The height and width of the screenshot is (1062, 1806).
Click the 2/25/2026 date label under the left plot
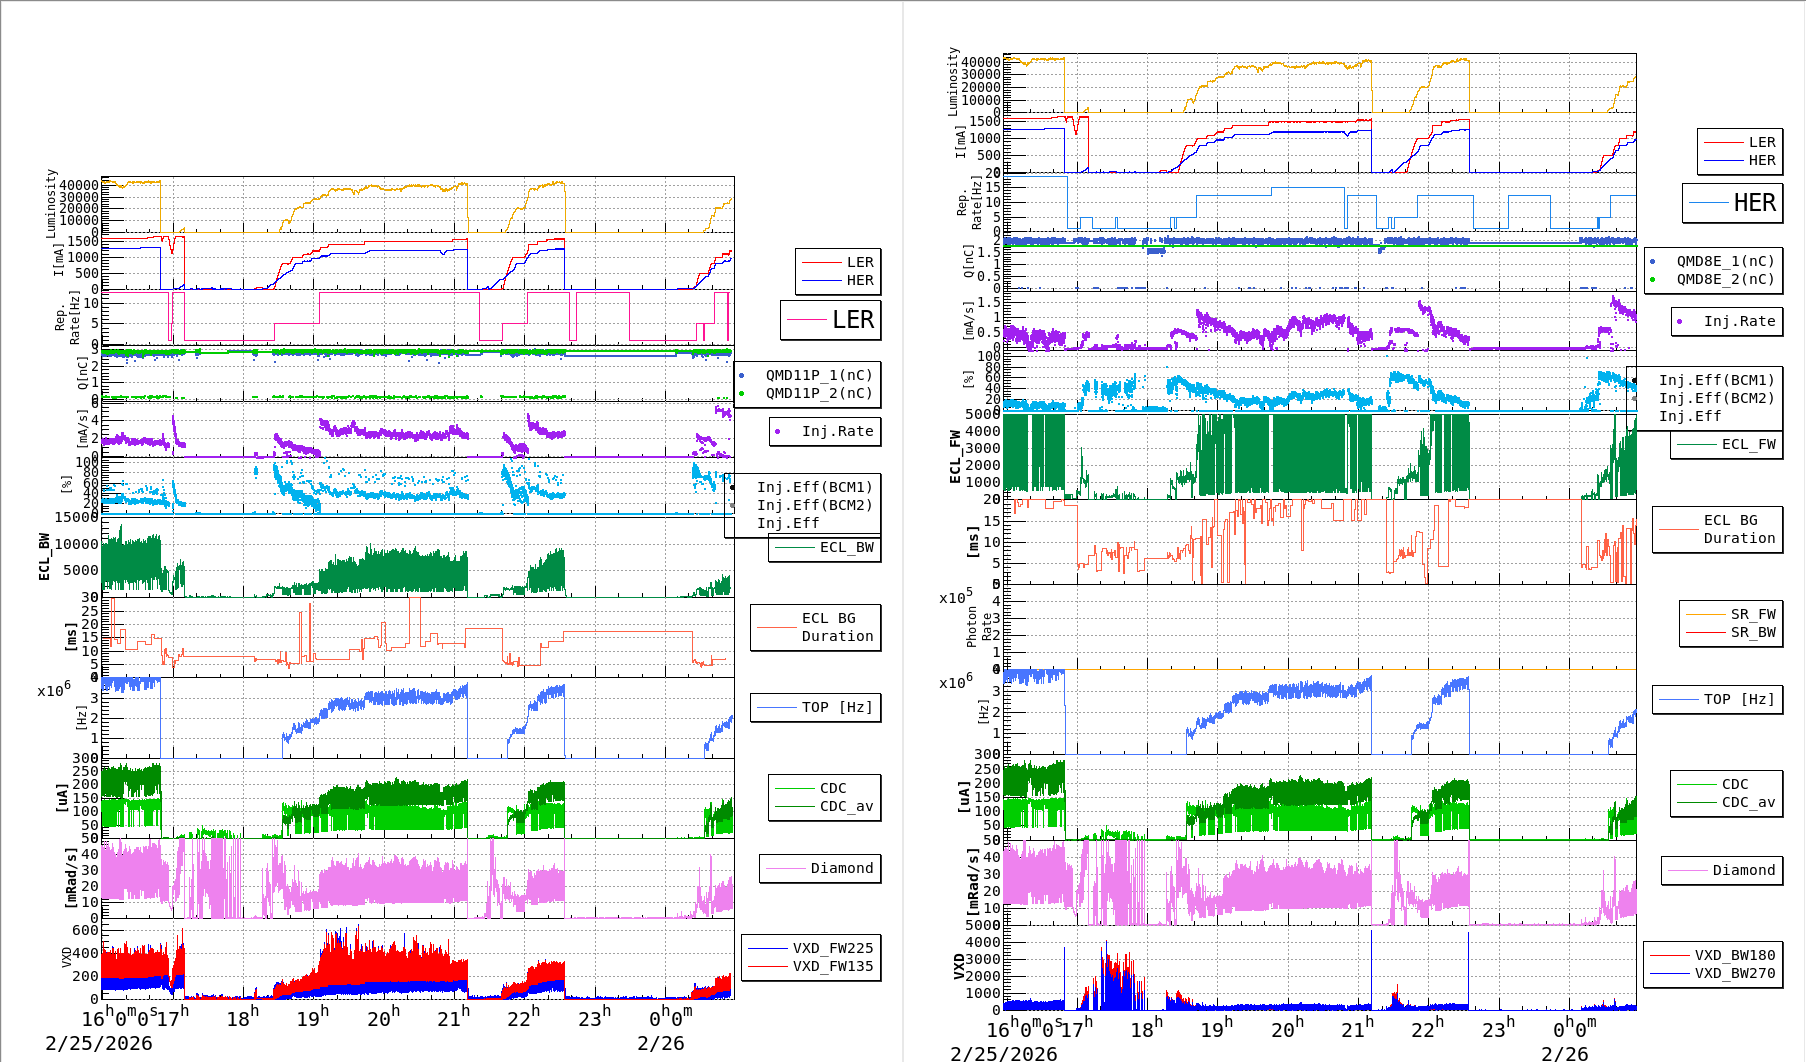coord(99,1043)
